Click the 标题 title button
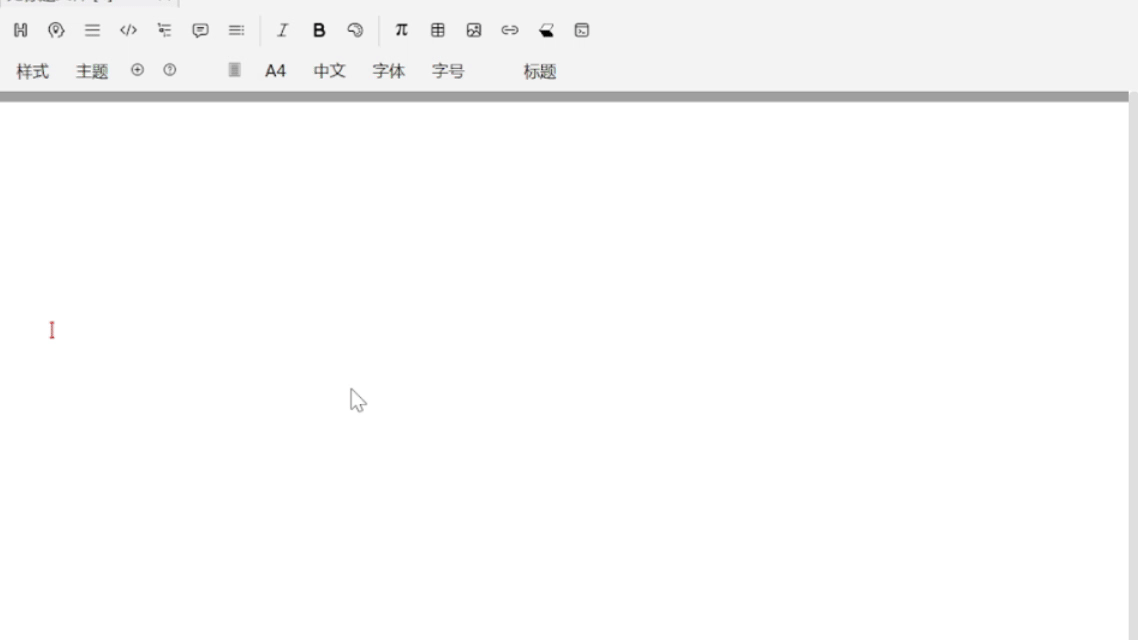The width and height of the screenshot is (1138, 640). (x=540, y=70)
